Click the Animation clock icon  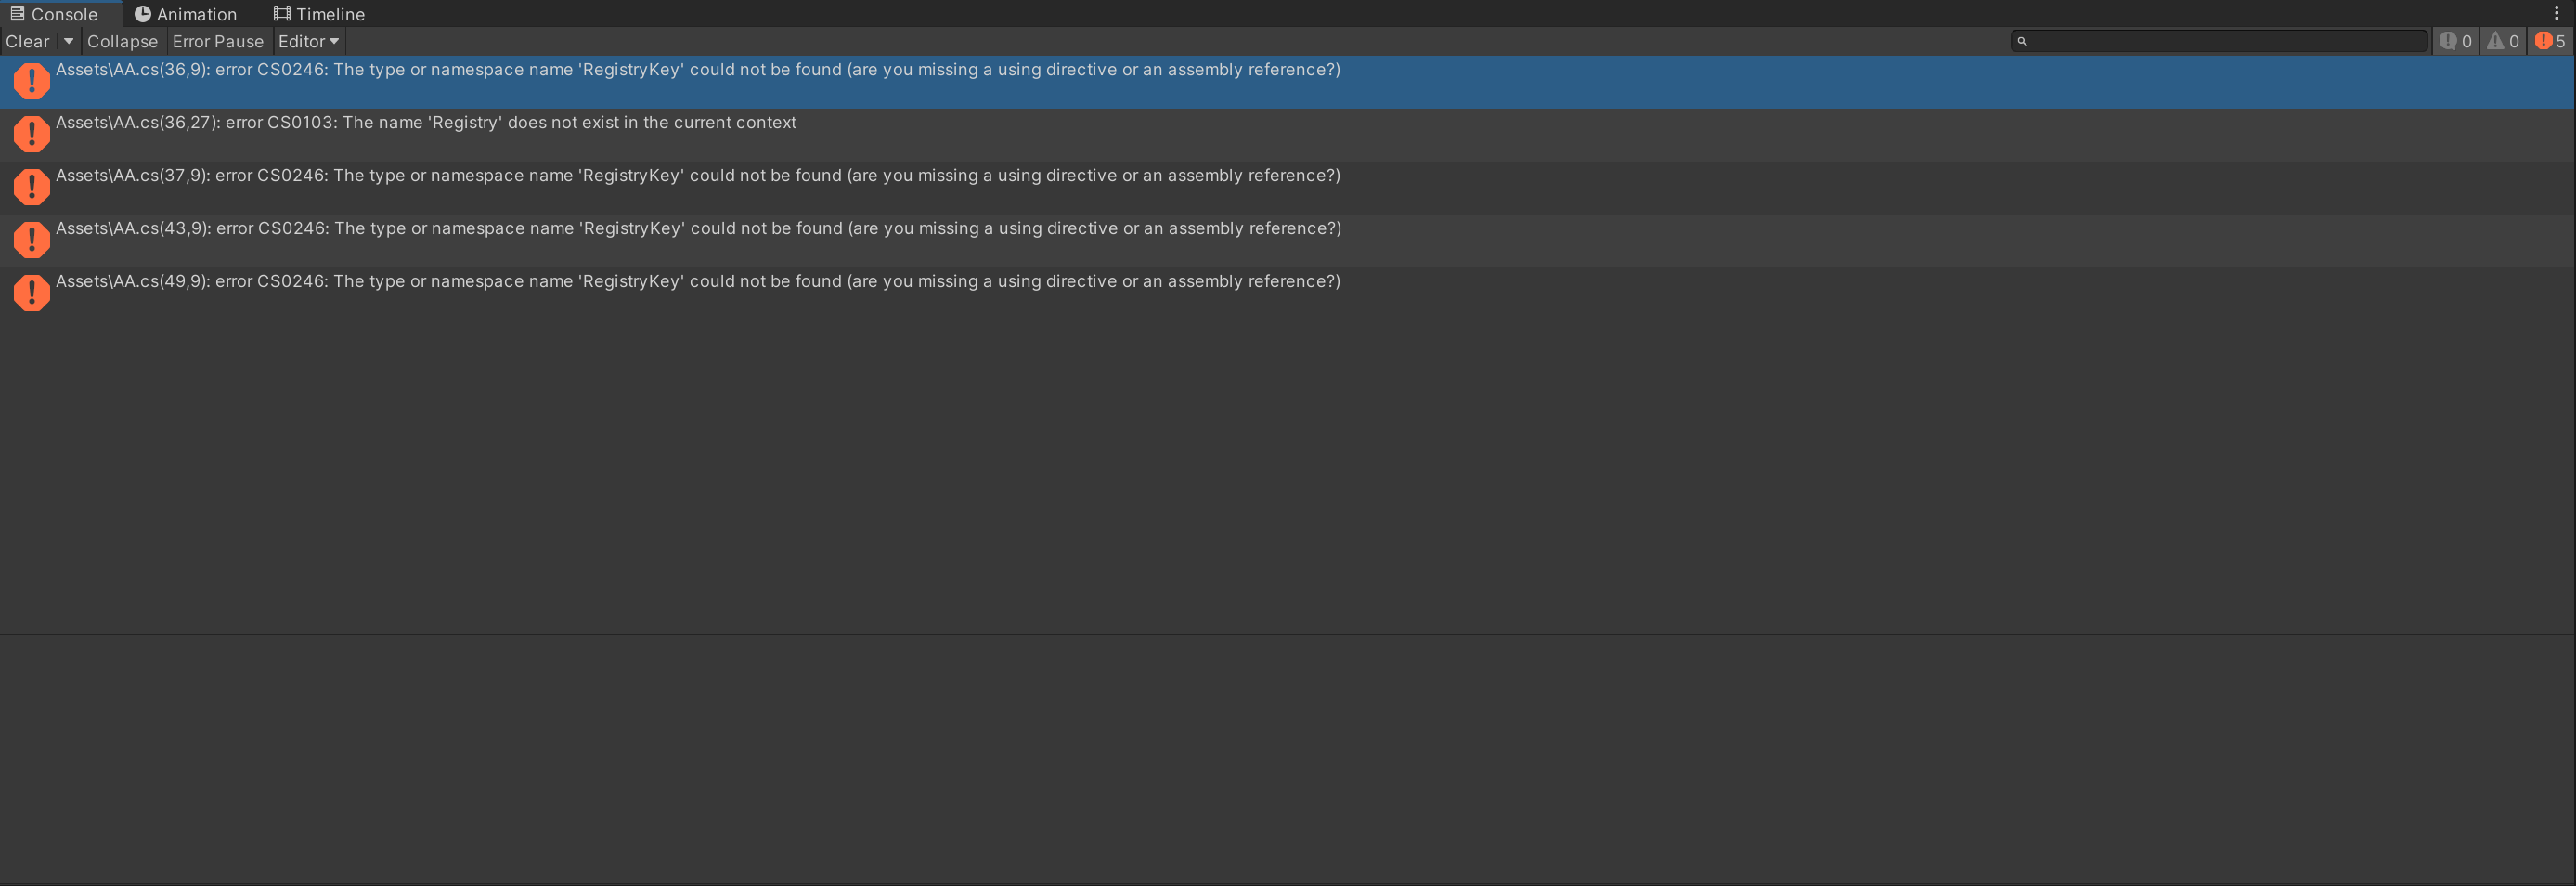point(143,14)
